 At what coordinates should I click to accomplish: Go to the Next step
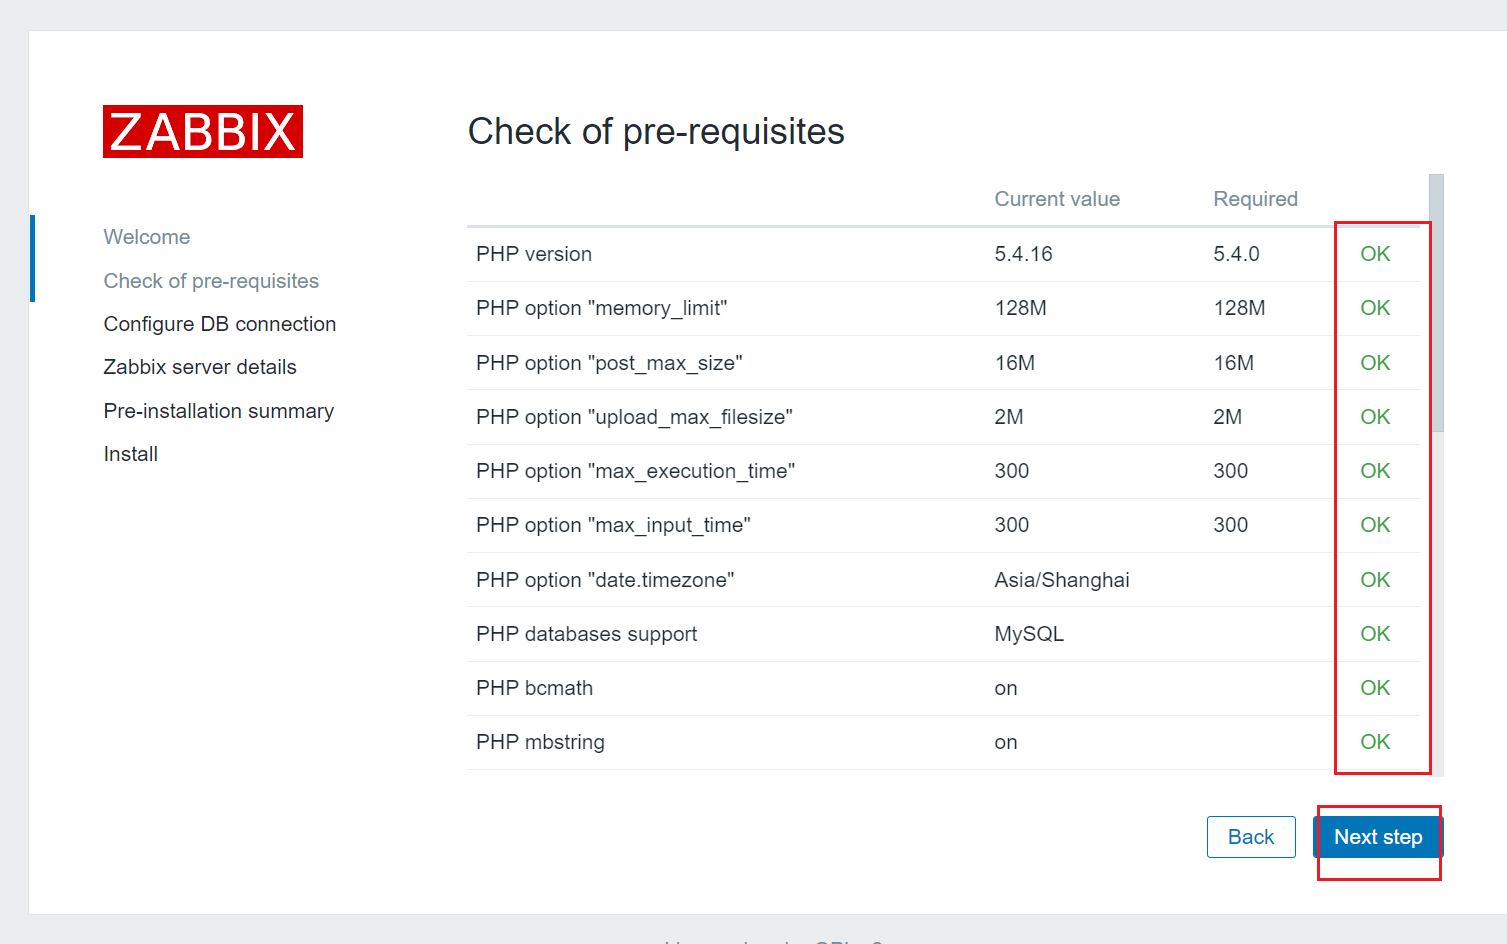tap(1378, 837)
